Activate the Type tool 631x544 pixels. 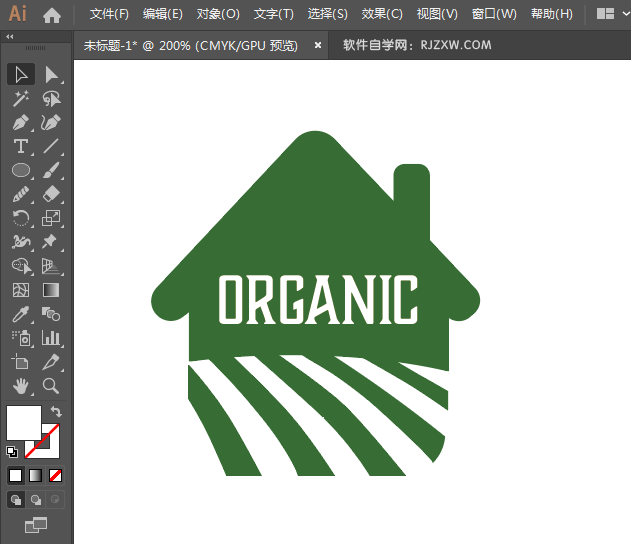point(20,146)
